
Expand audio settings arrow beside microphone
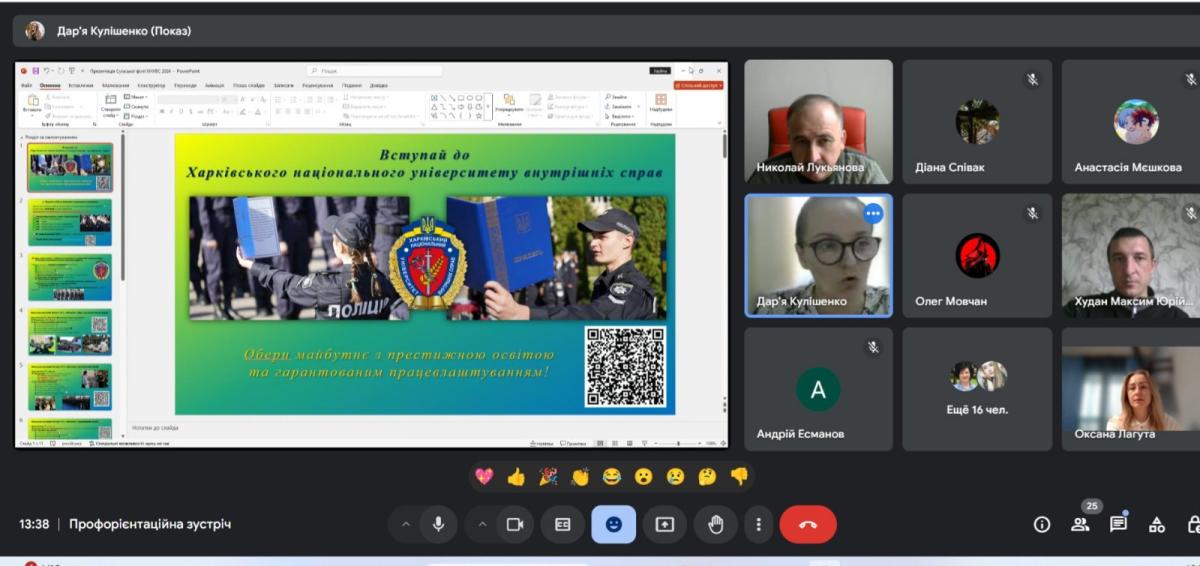pyautogui.click(x=405, y=524)
